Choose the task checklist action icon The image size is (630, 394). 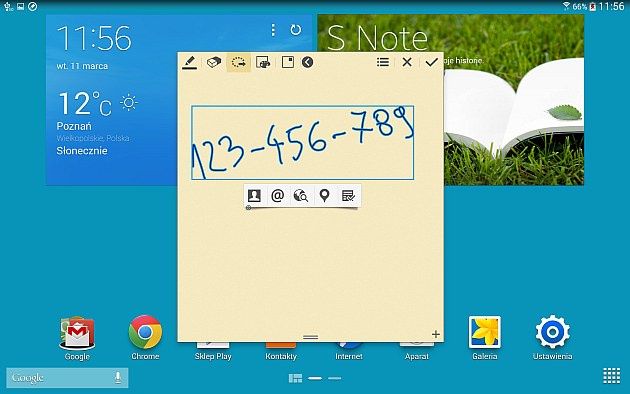[x=348, y=196]
